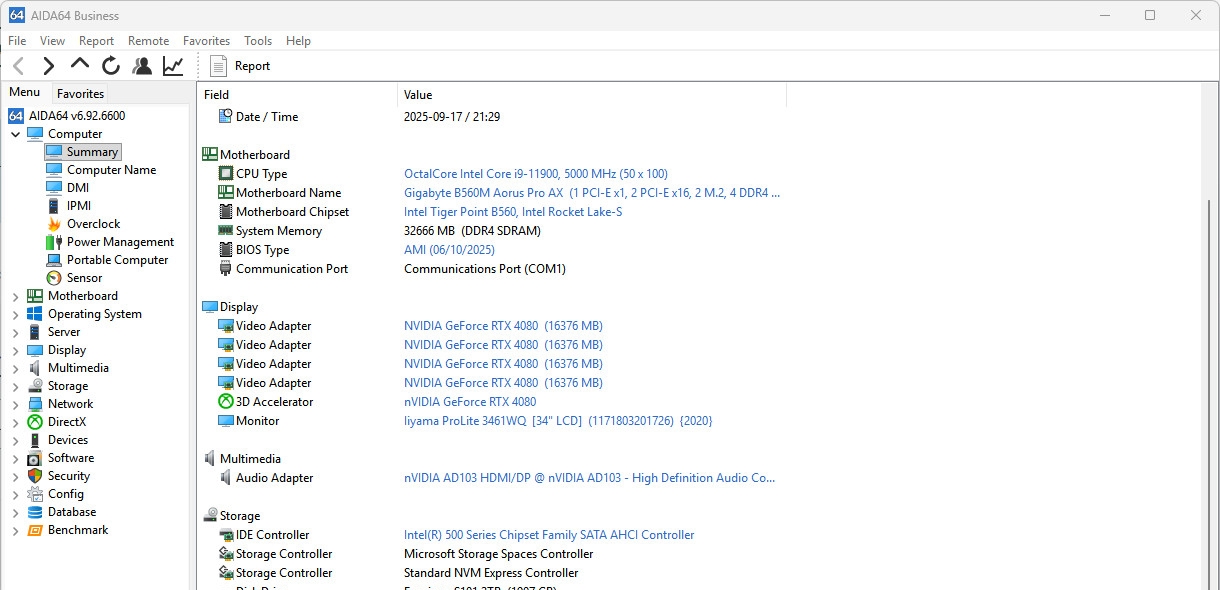
Task: Open AMI (06/10/2025) BIOS link
Action: coord(449,250)
